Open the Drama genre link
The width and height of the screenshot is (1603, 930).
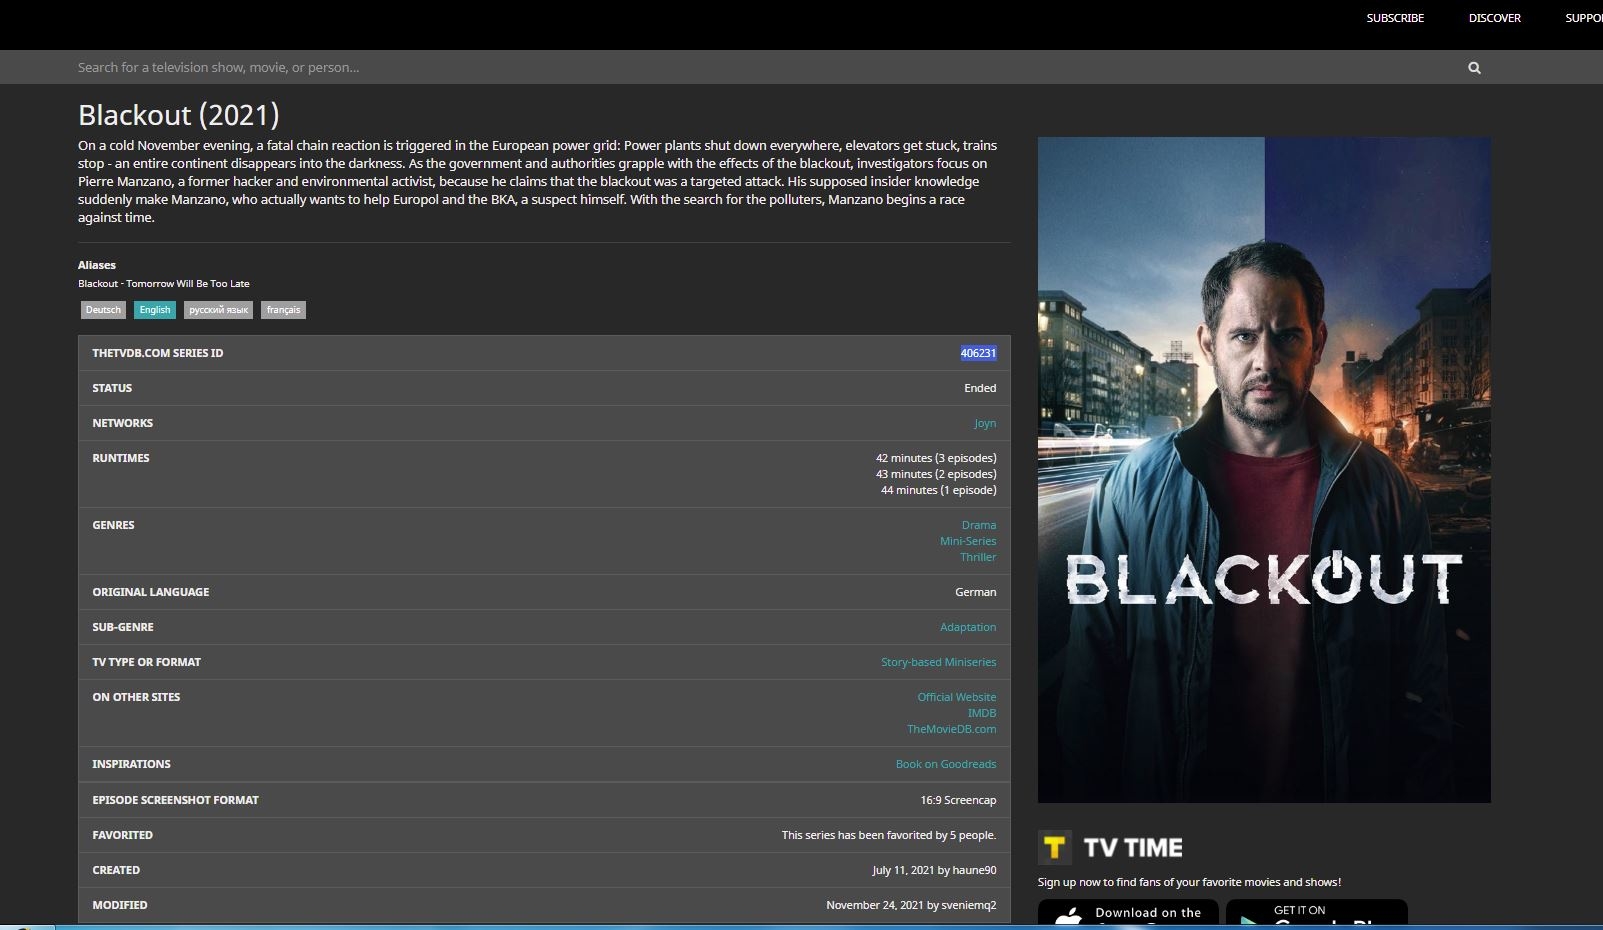point(979,525)
